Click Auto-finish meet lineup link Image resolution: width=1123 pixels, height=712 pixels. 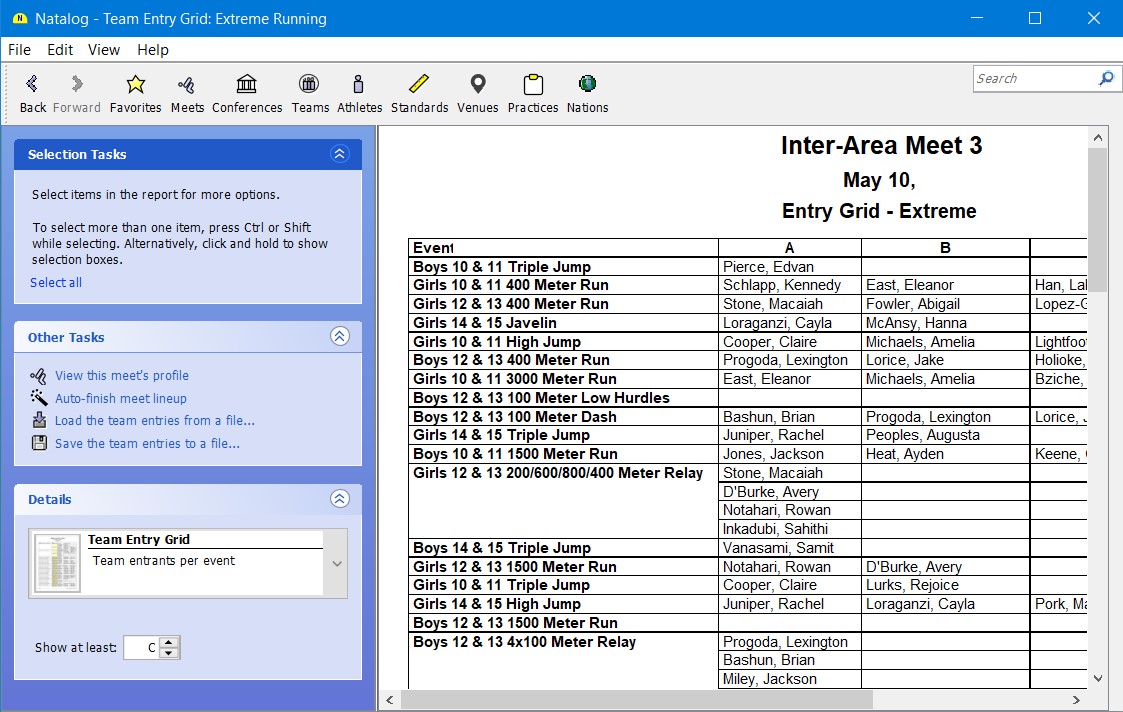coord(121,398)
